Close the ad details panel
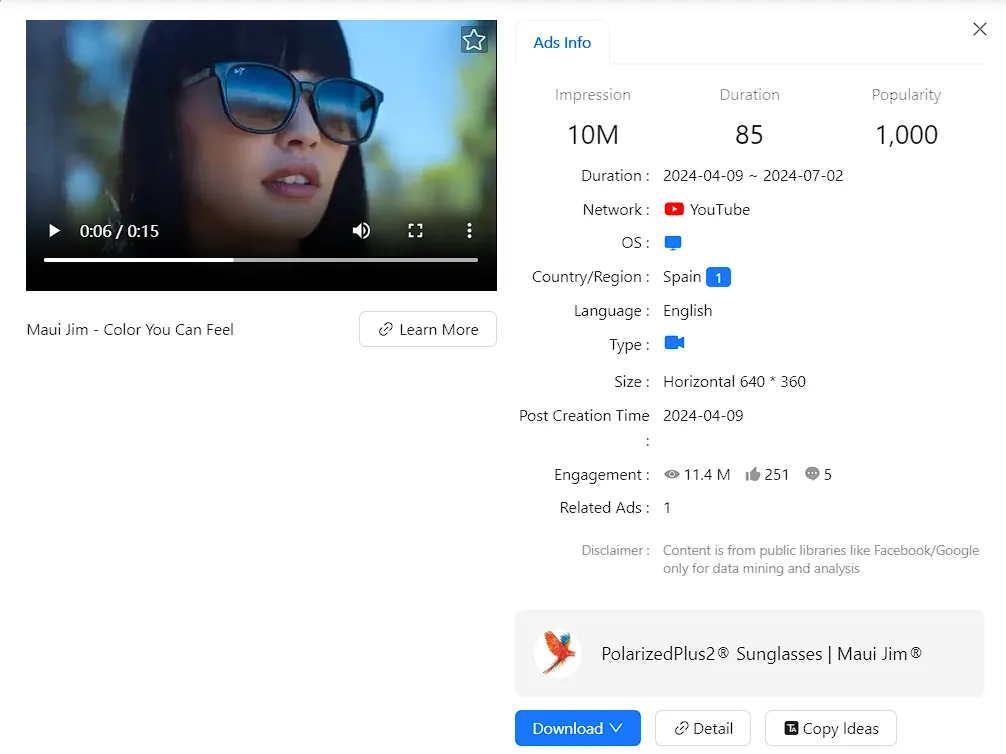This screenshot has height=754, width=1006. 980,29
